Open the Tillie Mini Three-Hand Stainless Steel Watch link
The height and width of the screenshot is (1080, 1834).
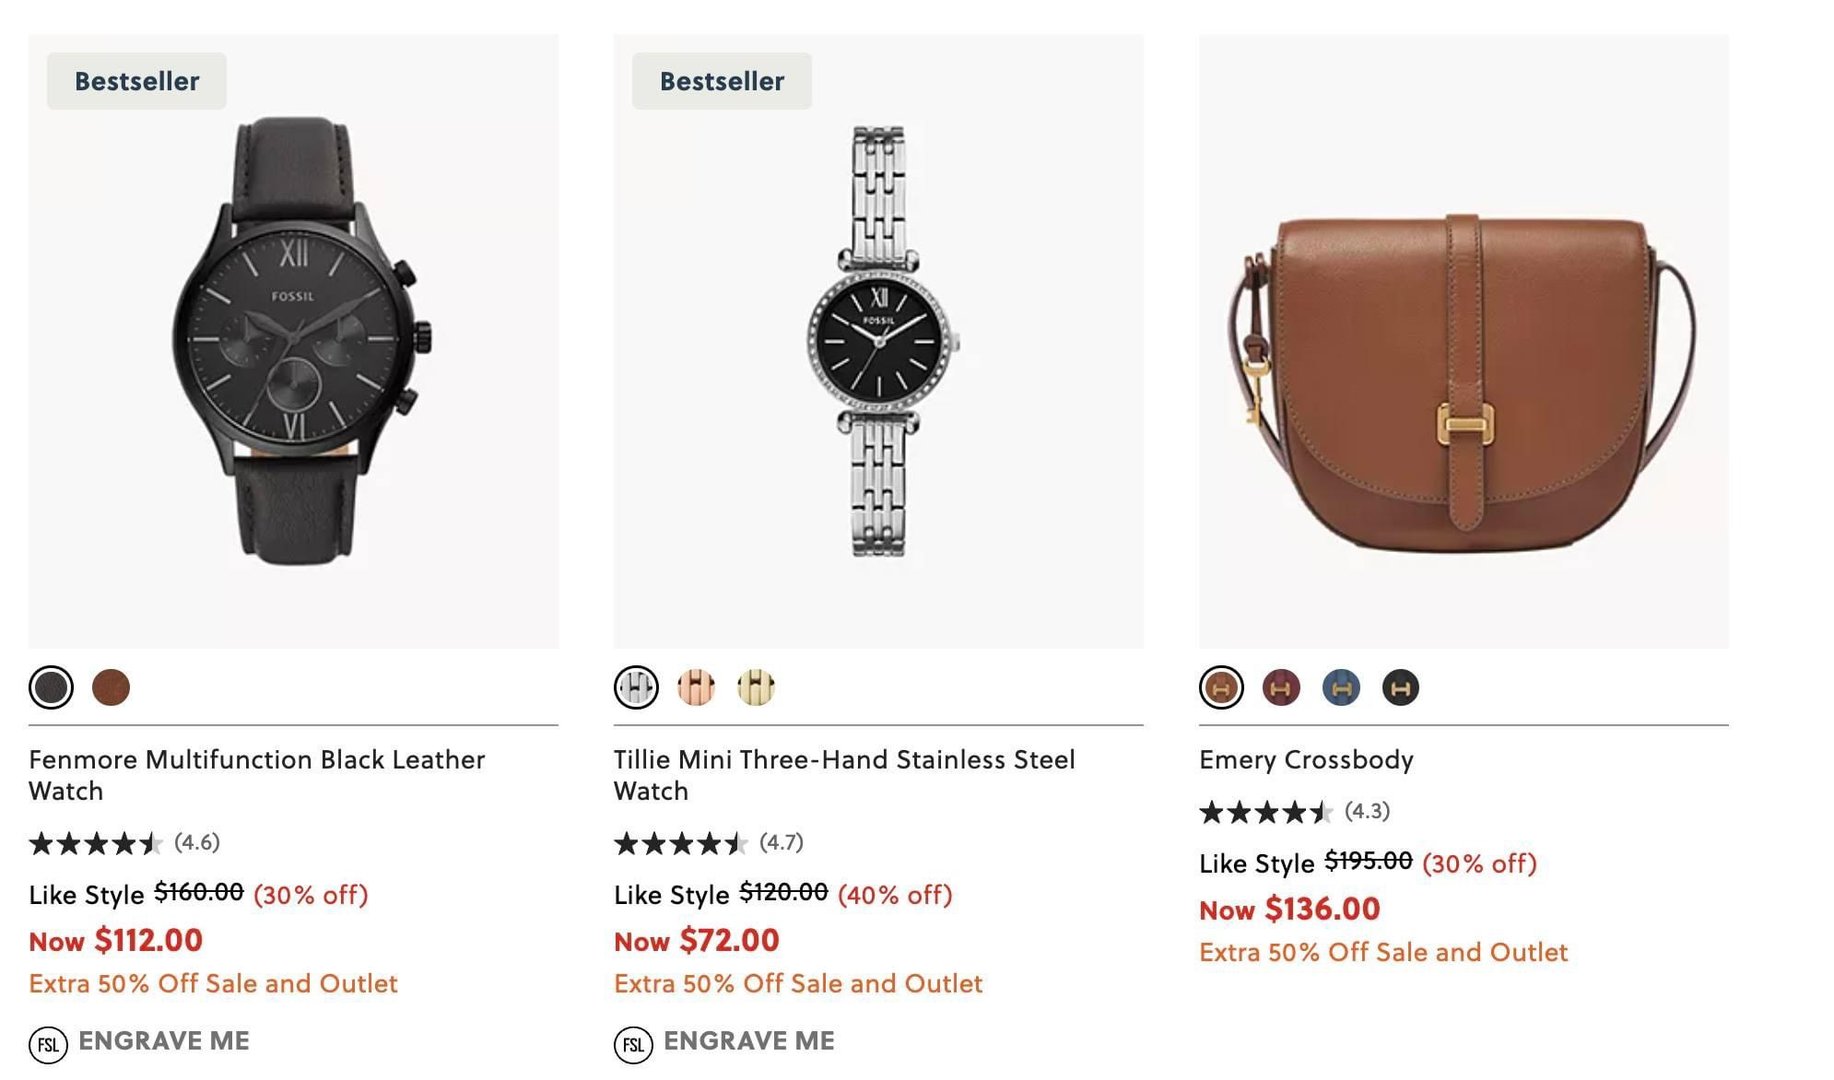point(844,775)
